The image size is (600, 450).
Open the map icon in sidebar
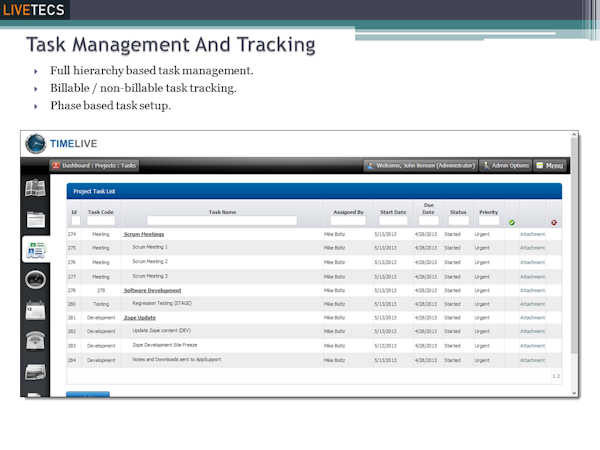pos(35,188)
